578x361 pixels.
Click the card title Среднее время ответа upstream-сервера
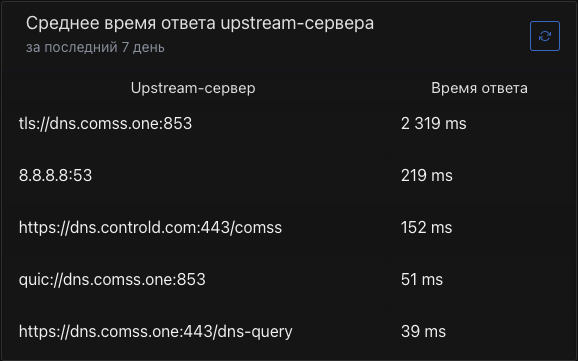200,24
